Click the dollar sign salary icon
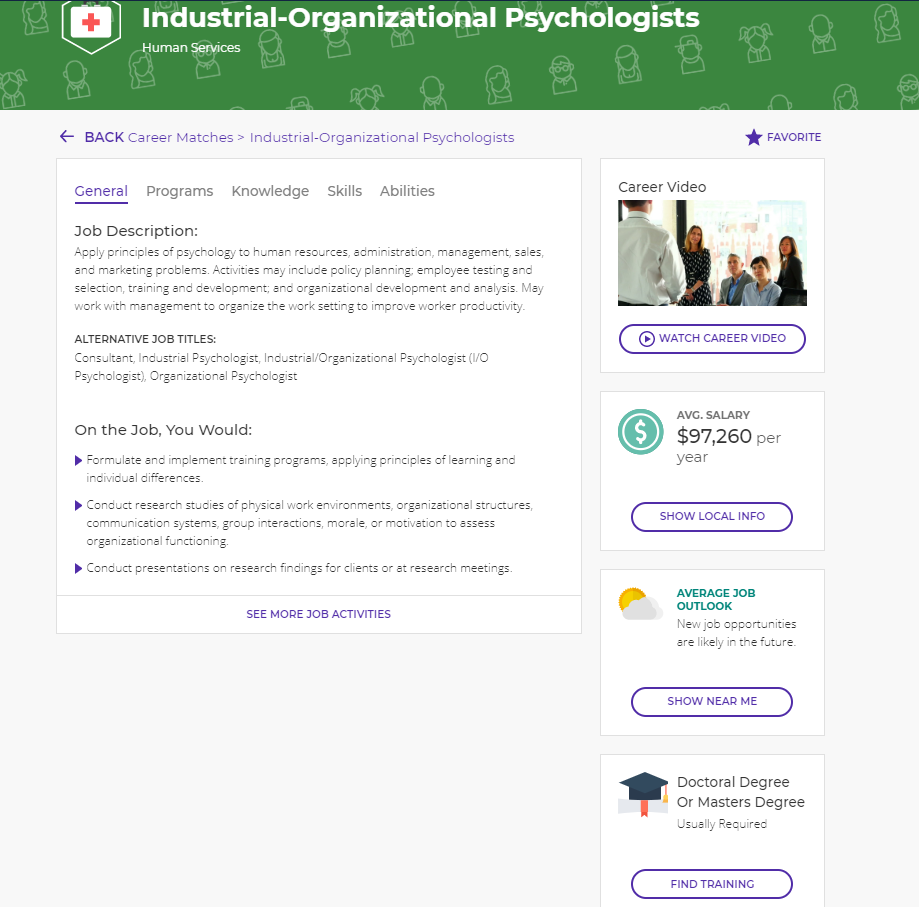This screenshot has width=919, height=907. coord(641,432)
